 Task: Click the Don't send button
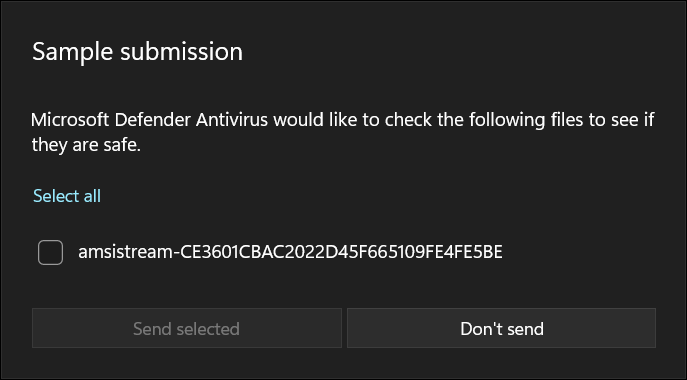click(501, 328)
